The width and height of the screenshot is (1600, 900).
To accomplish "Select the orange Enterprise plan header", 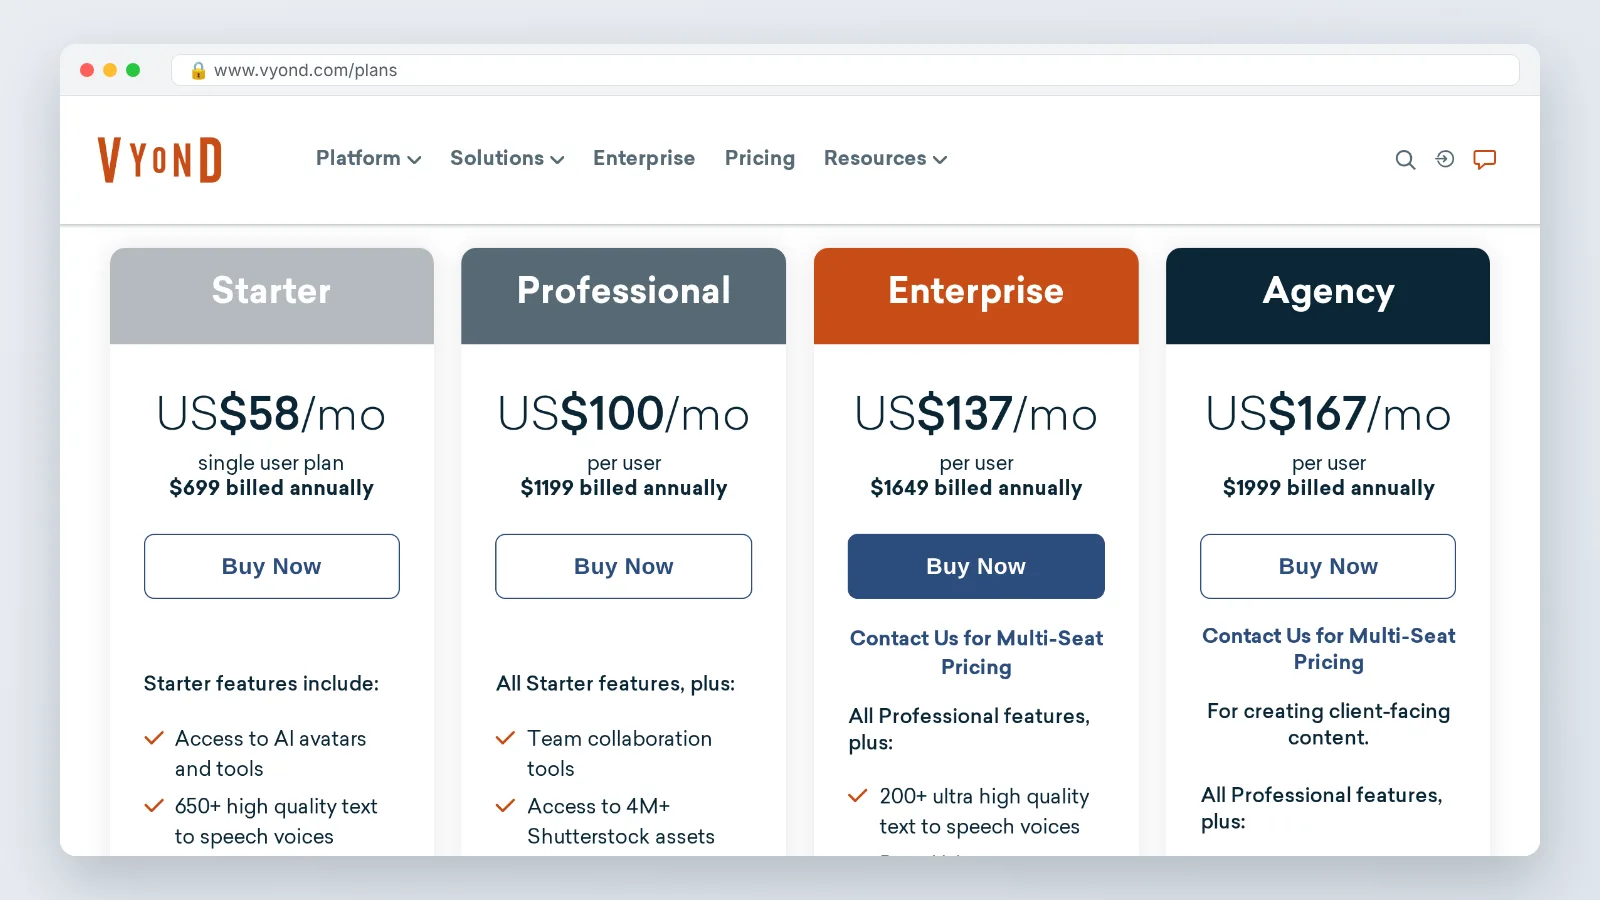I will [x=976, y=296].
